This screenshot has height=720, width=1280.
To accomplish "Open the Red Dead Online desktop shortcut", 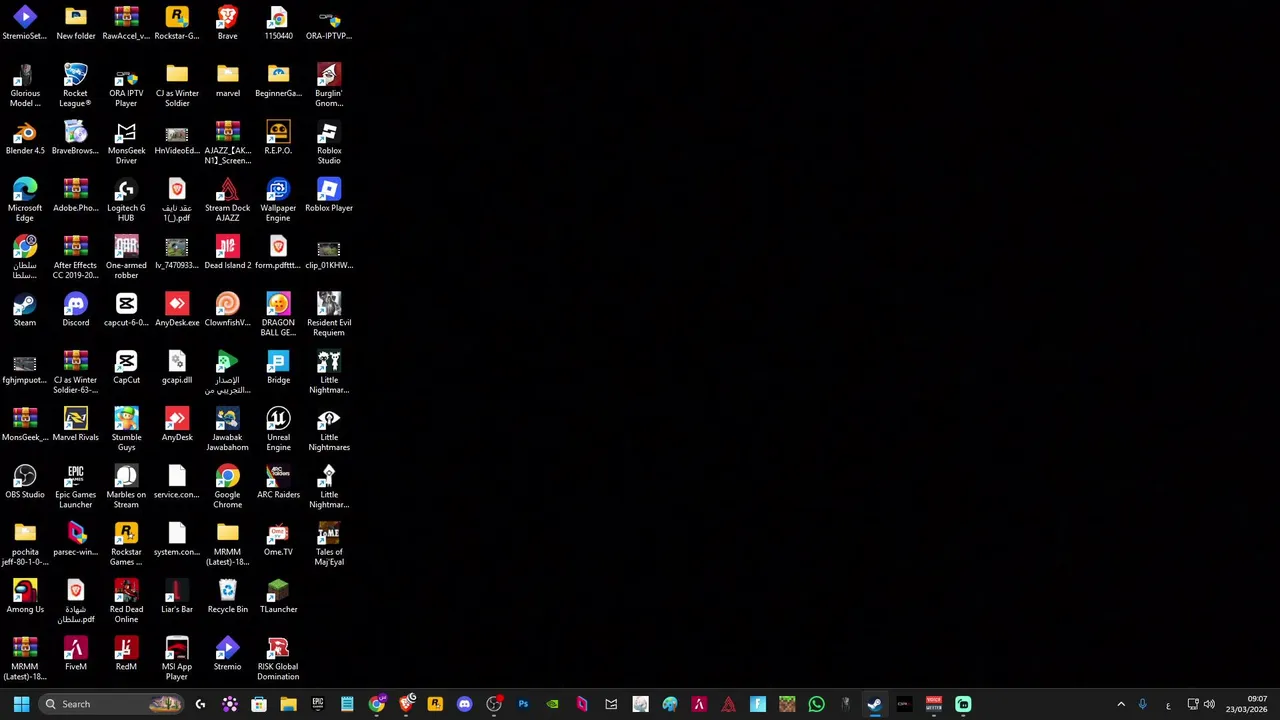I will point(126,602).
